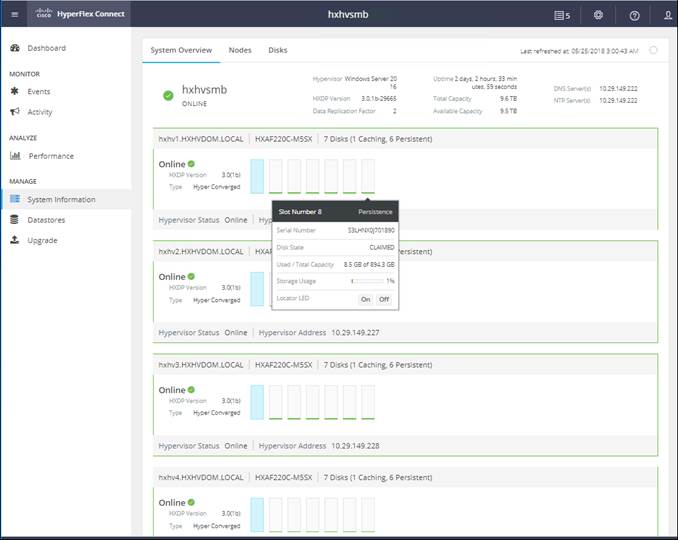Select hxhv1 caching disk slot
678x540 pixels.
257,176
